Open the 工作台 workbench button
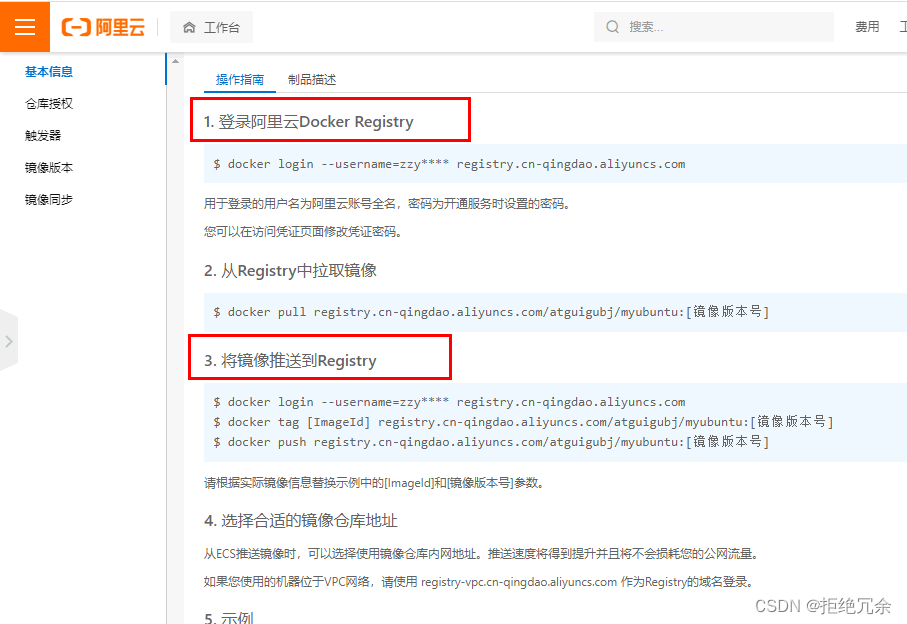The image size is (907, 624). (x=211, y=27)
